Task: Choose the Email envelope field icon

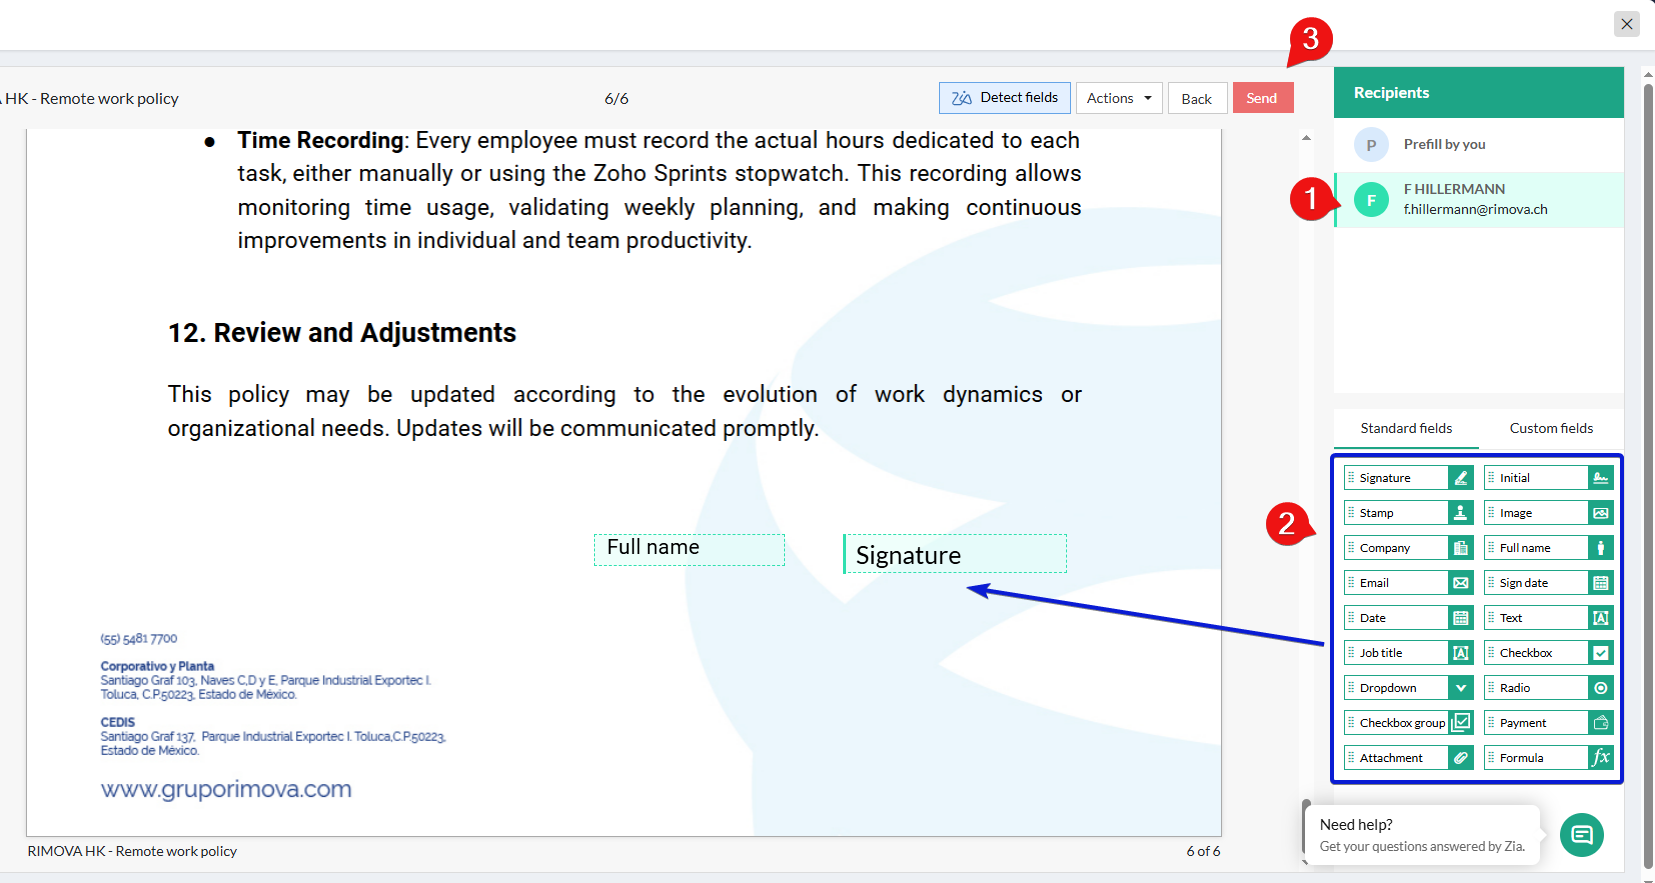Action: click(1460, 583)
